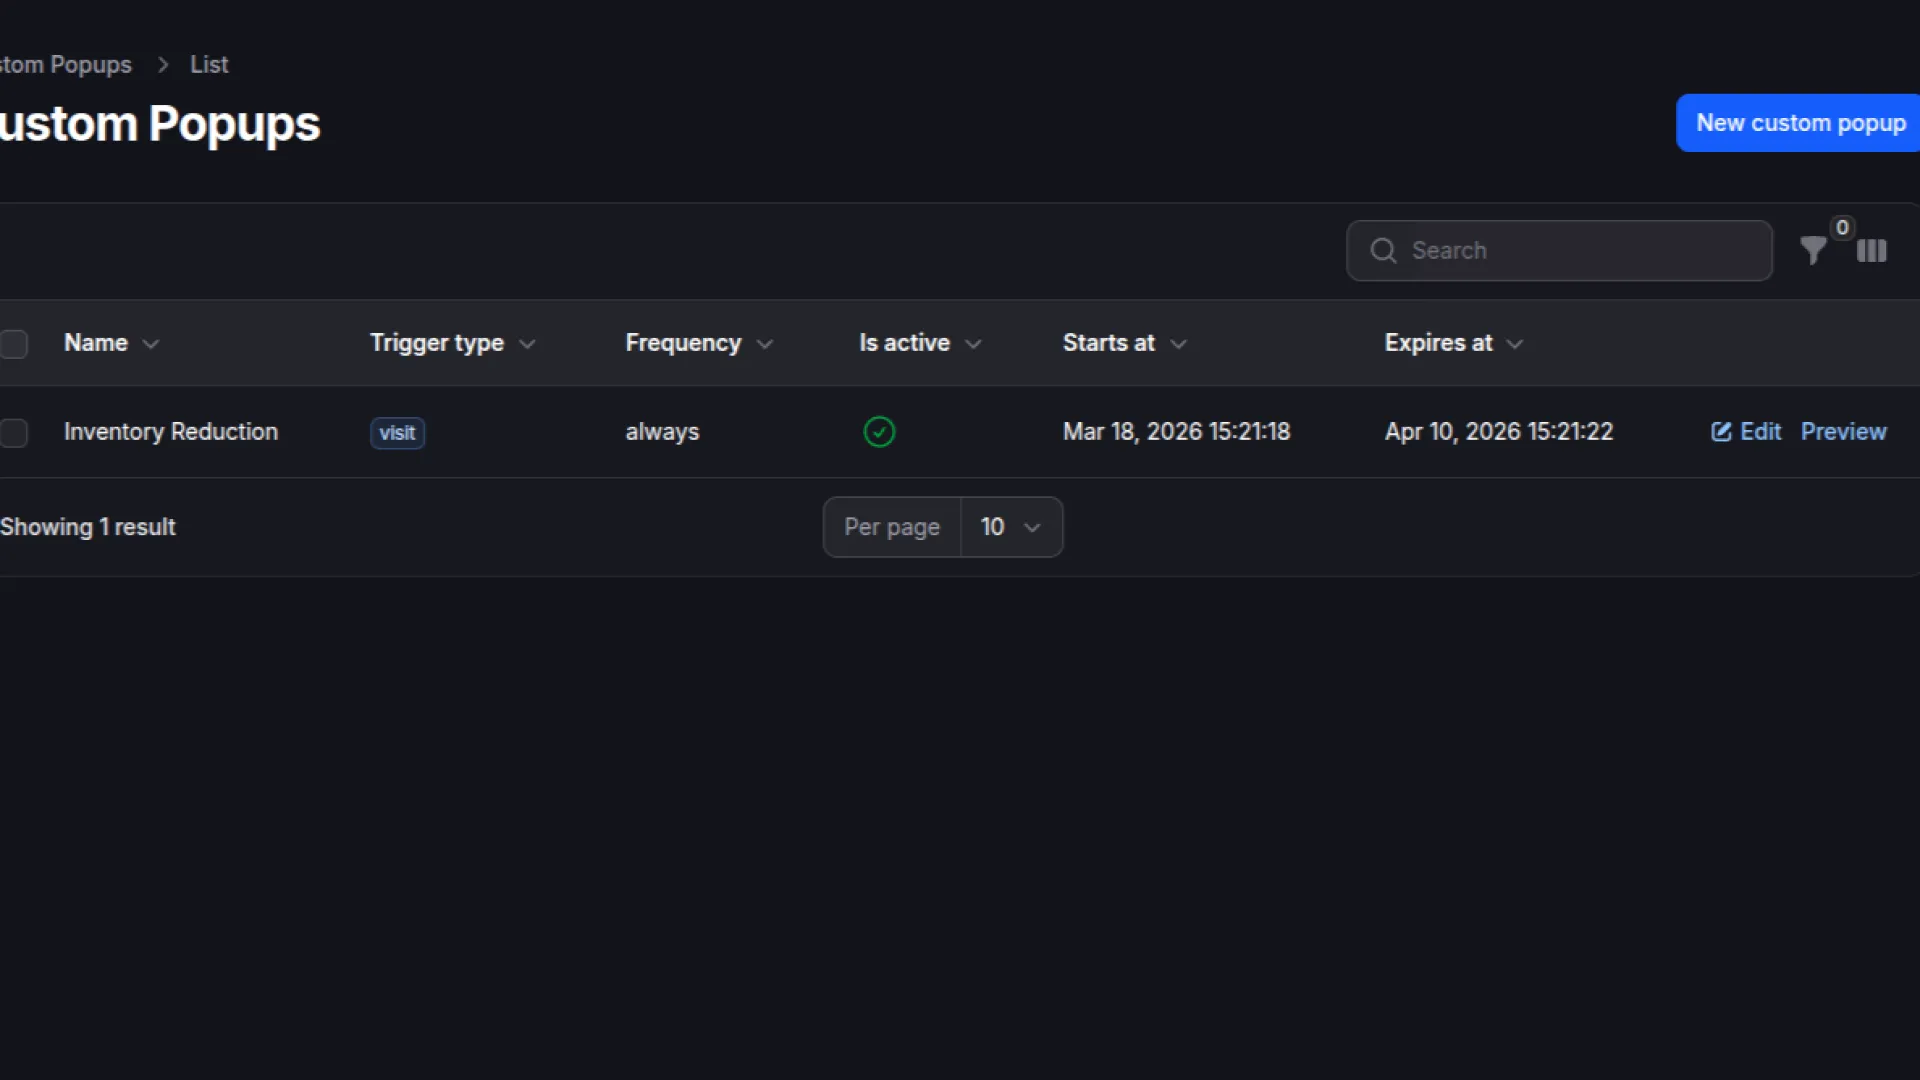
Task: Click the green active checkmark icon
Action: [x=879, y=432]
